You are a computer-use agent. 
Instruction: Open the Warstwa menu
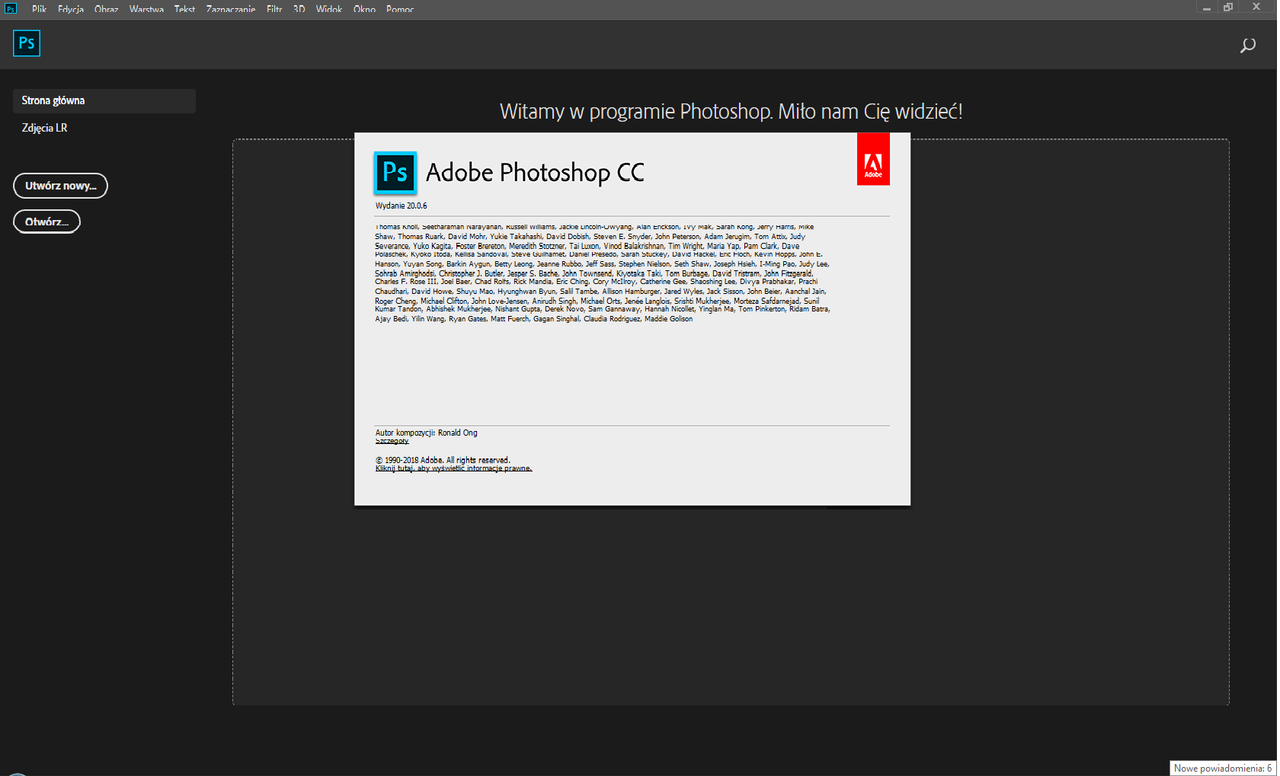[147, 9]
